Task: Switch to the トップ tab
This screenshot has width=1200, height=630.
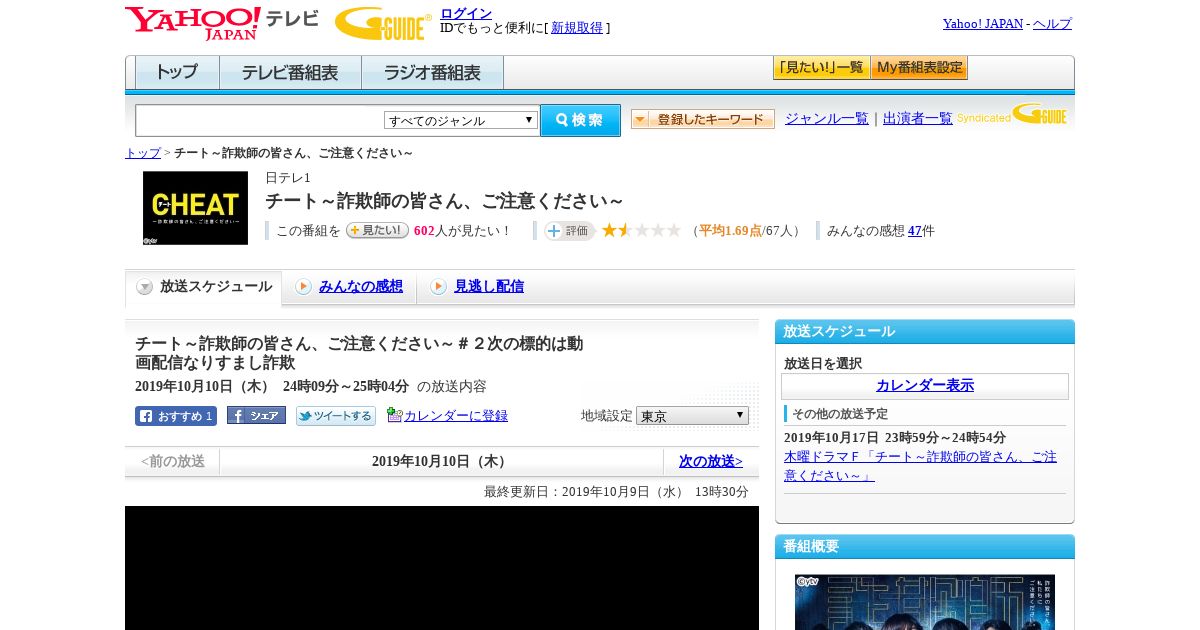Action: click(177, 72)
